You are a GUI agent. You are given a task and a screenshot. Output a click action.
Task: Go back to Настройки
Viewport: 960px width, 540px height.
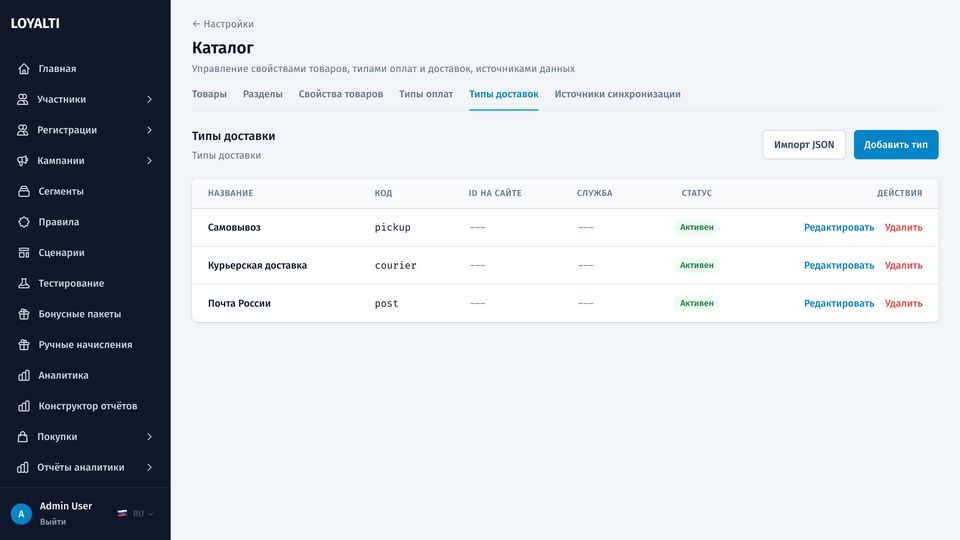click(223, 24)
